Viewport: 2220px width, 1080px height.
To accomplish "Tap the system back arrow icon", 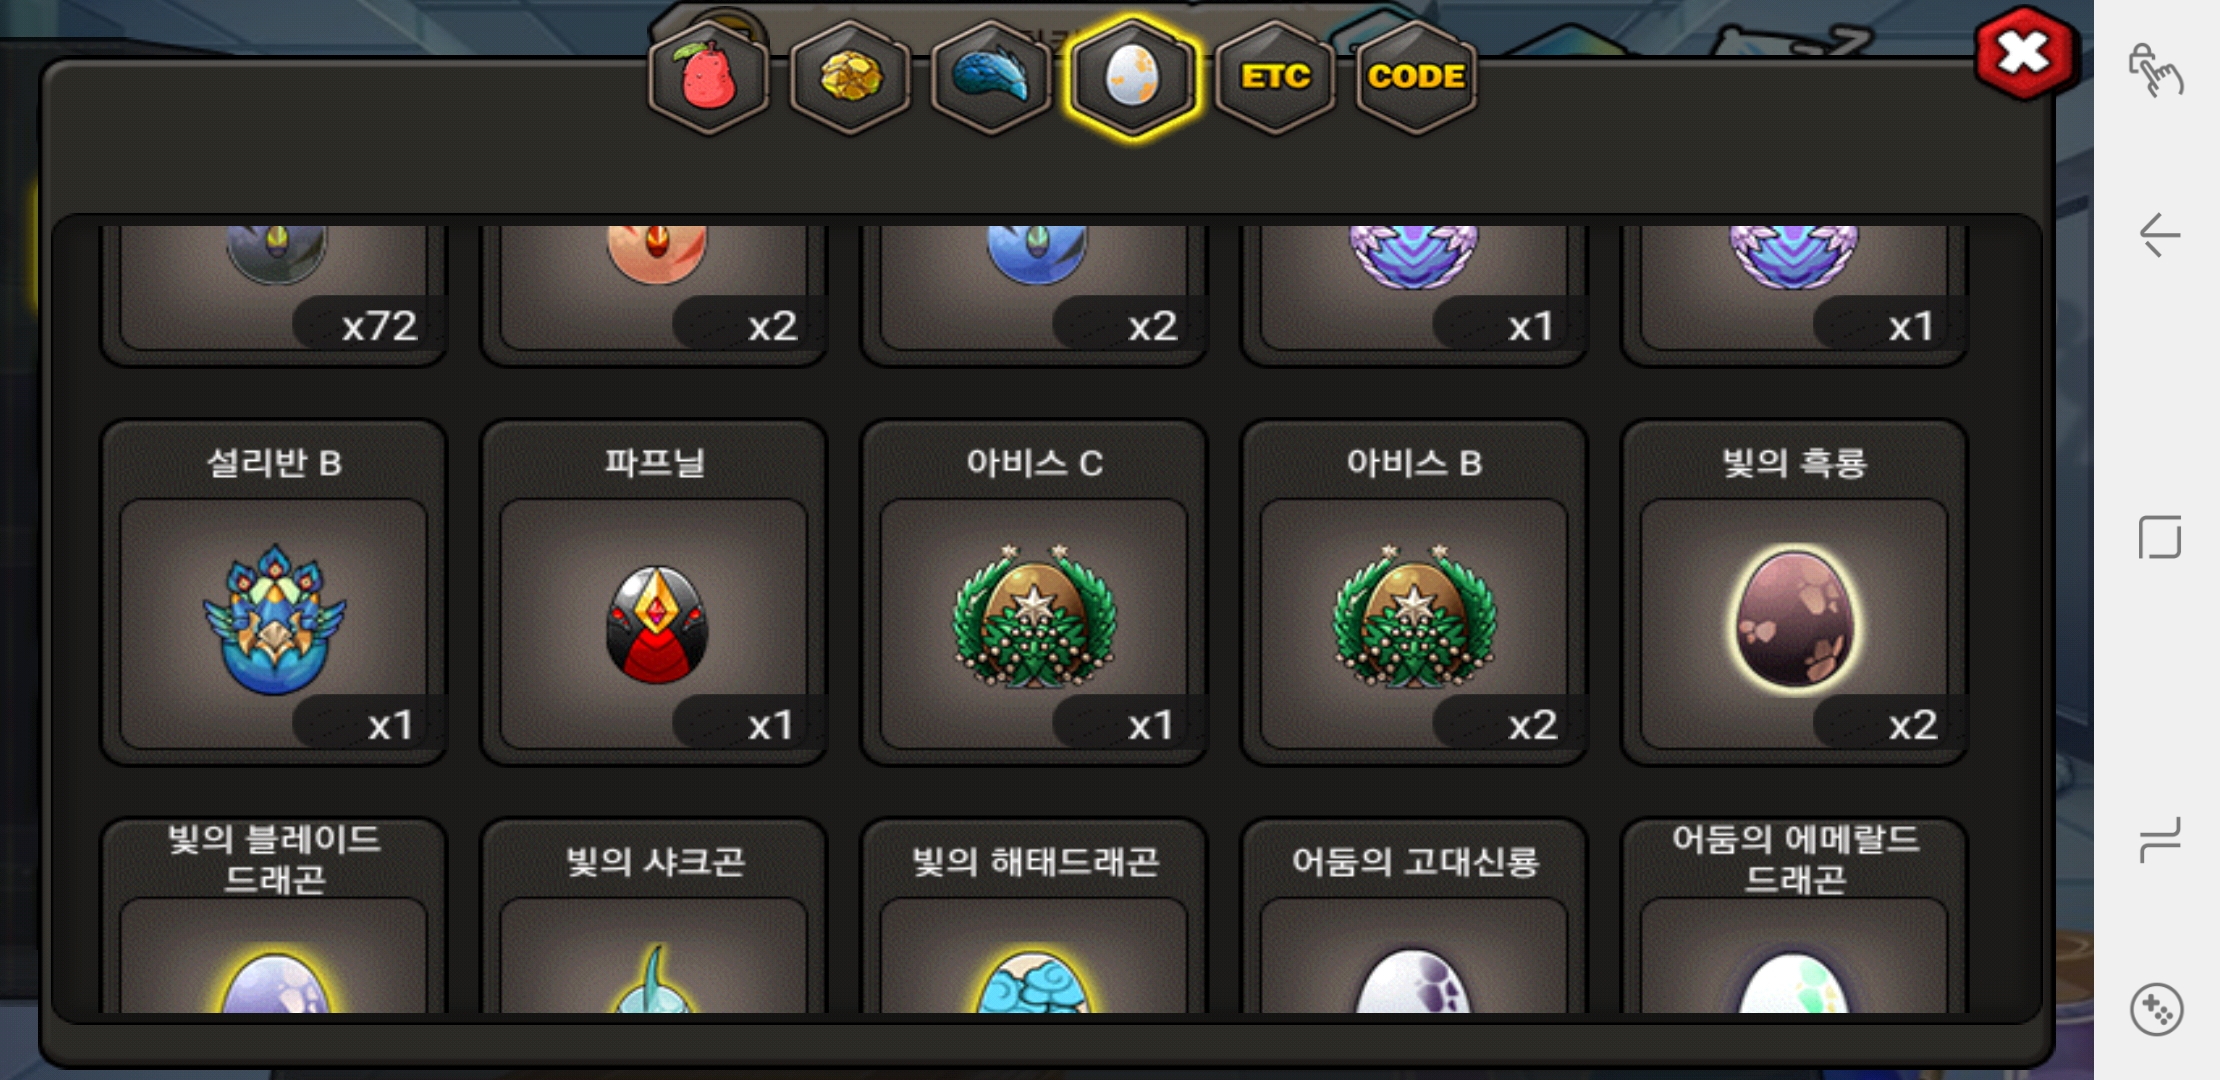I will [x=2159, y=235].
